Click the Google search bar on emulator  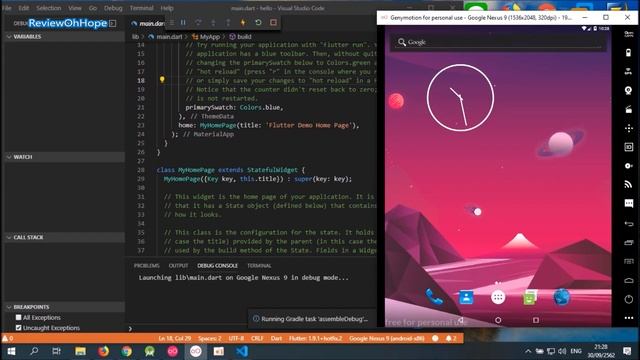click(498, 42)
